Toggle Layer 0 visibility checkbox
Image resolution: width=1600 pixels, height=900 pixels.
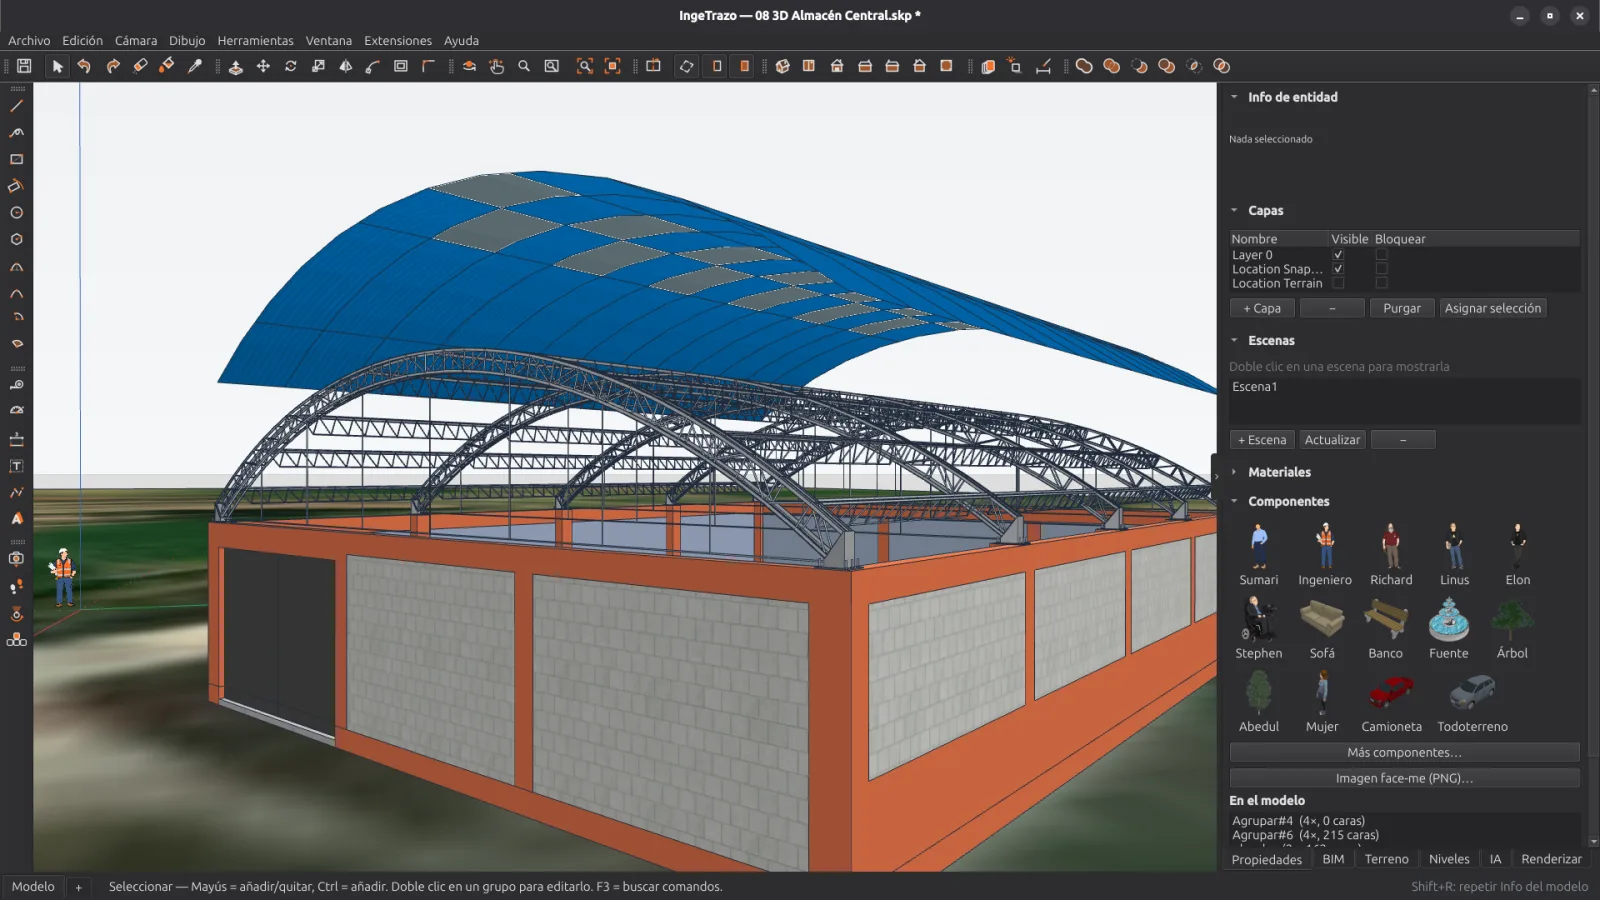[x=1338, y=255]
